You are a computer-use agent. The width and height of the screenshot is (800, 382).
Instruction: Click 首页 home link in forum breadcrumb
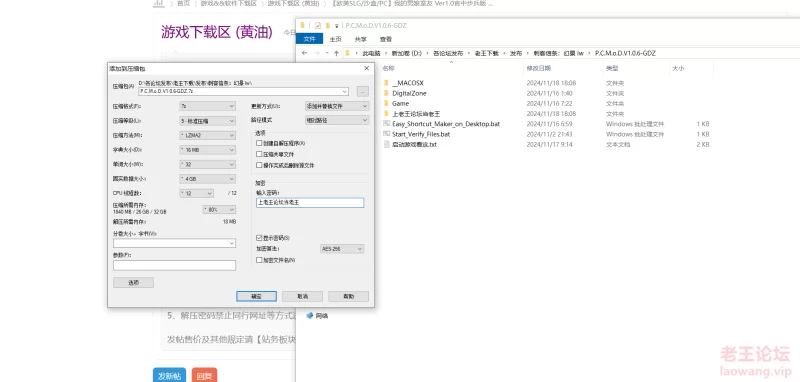click(183, 3)
